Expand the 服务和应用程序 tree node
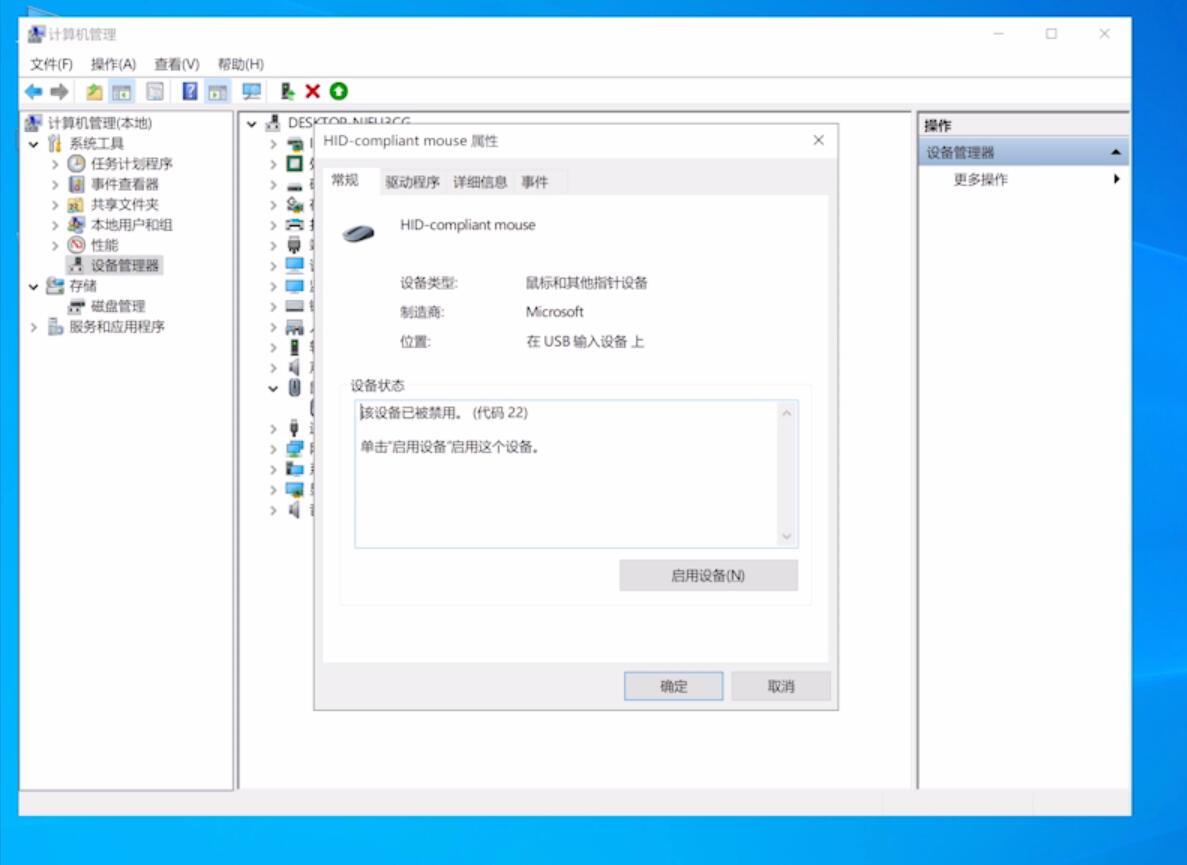 tap(33, 327)
